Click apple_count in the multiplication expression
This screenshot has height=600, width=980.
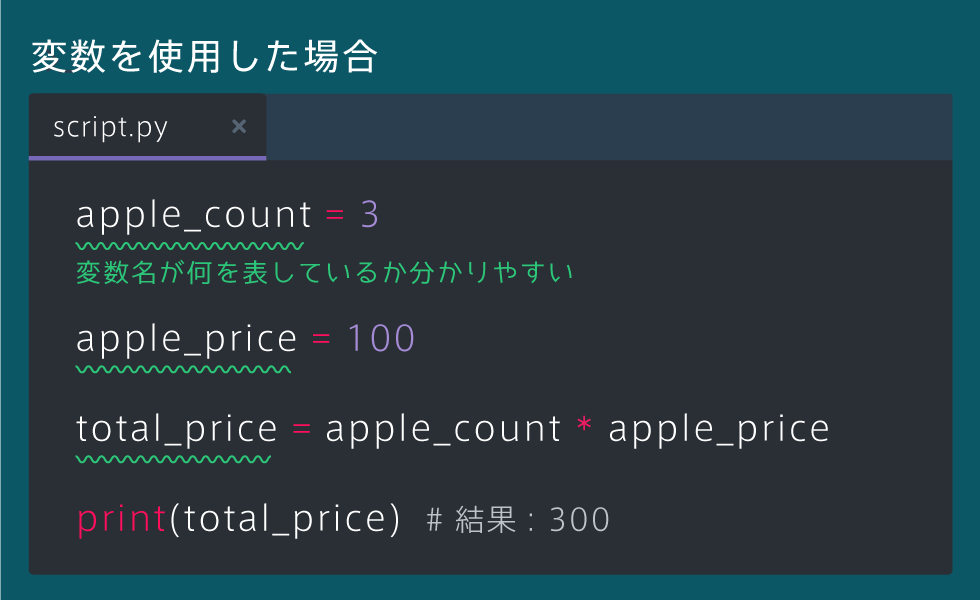point(443,430)
